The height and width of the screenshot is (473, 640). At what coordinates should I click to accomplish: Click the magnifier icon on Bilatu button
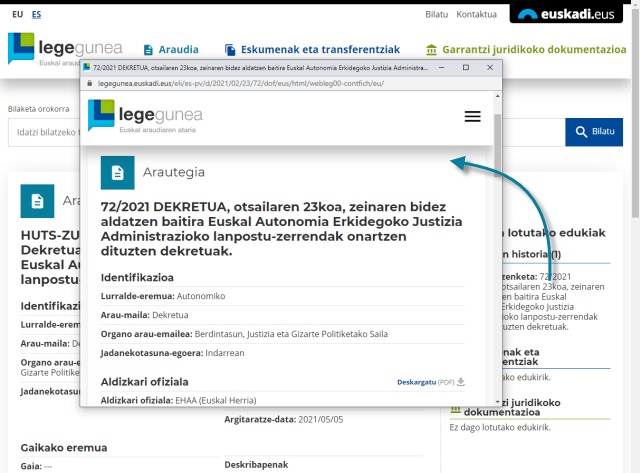pyautogui.click(x=581, y=132)
